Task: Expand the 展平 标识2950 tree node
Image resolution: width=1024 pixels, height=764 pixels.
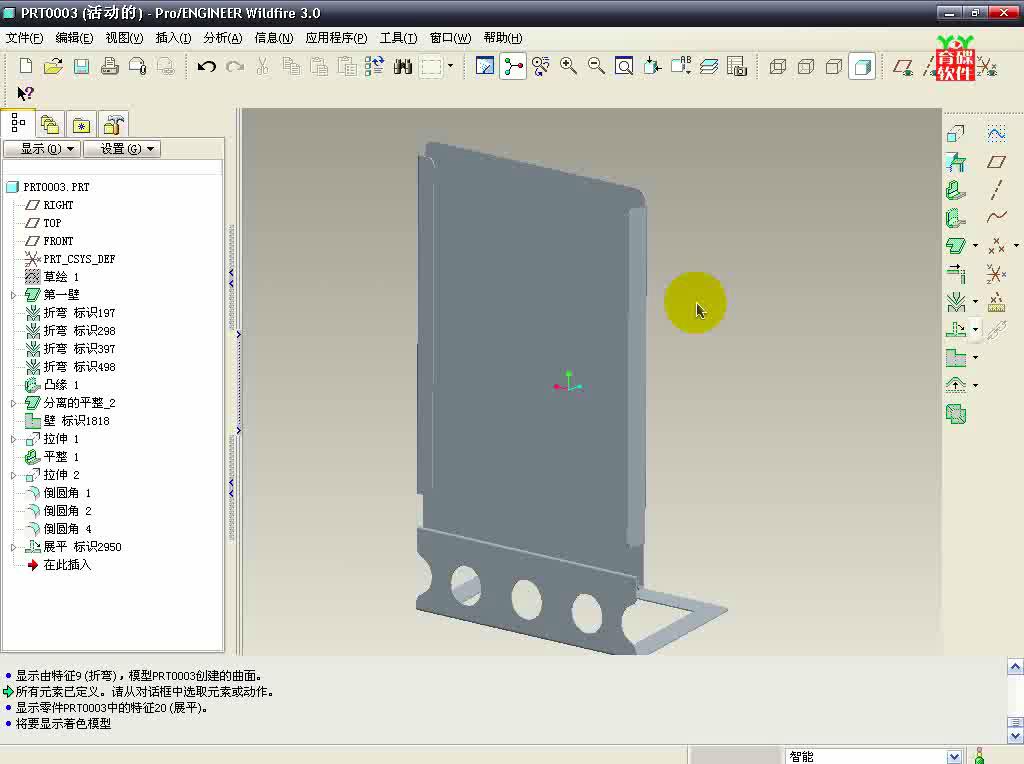Action: (13, 547)
